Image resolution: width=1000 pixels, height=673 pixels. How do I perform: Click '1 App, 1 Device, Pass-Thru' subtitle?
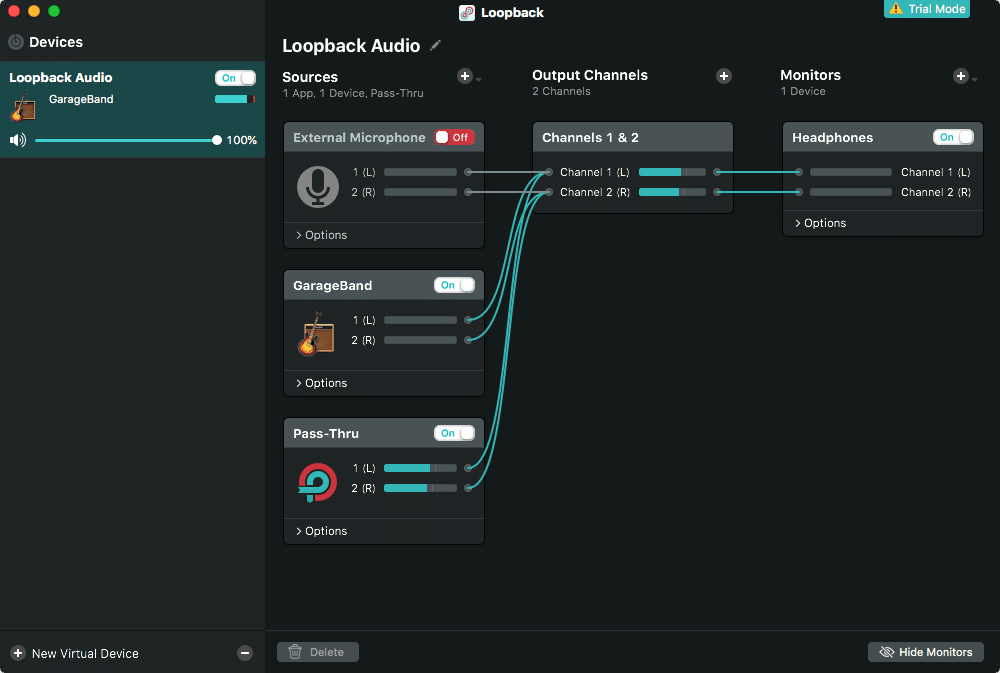(353, 93)
